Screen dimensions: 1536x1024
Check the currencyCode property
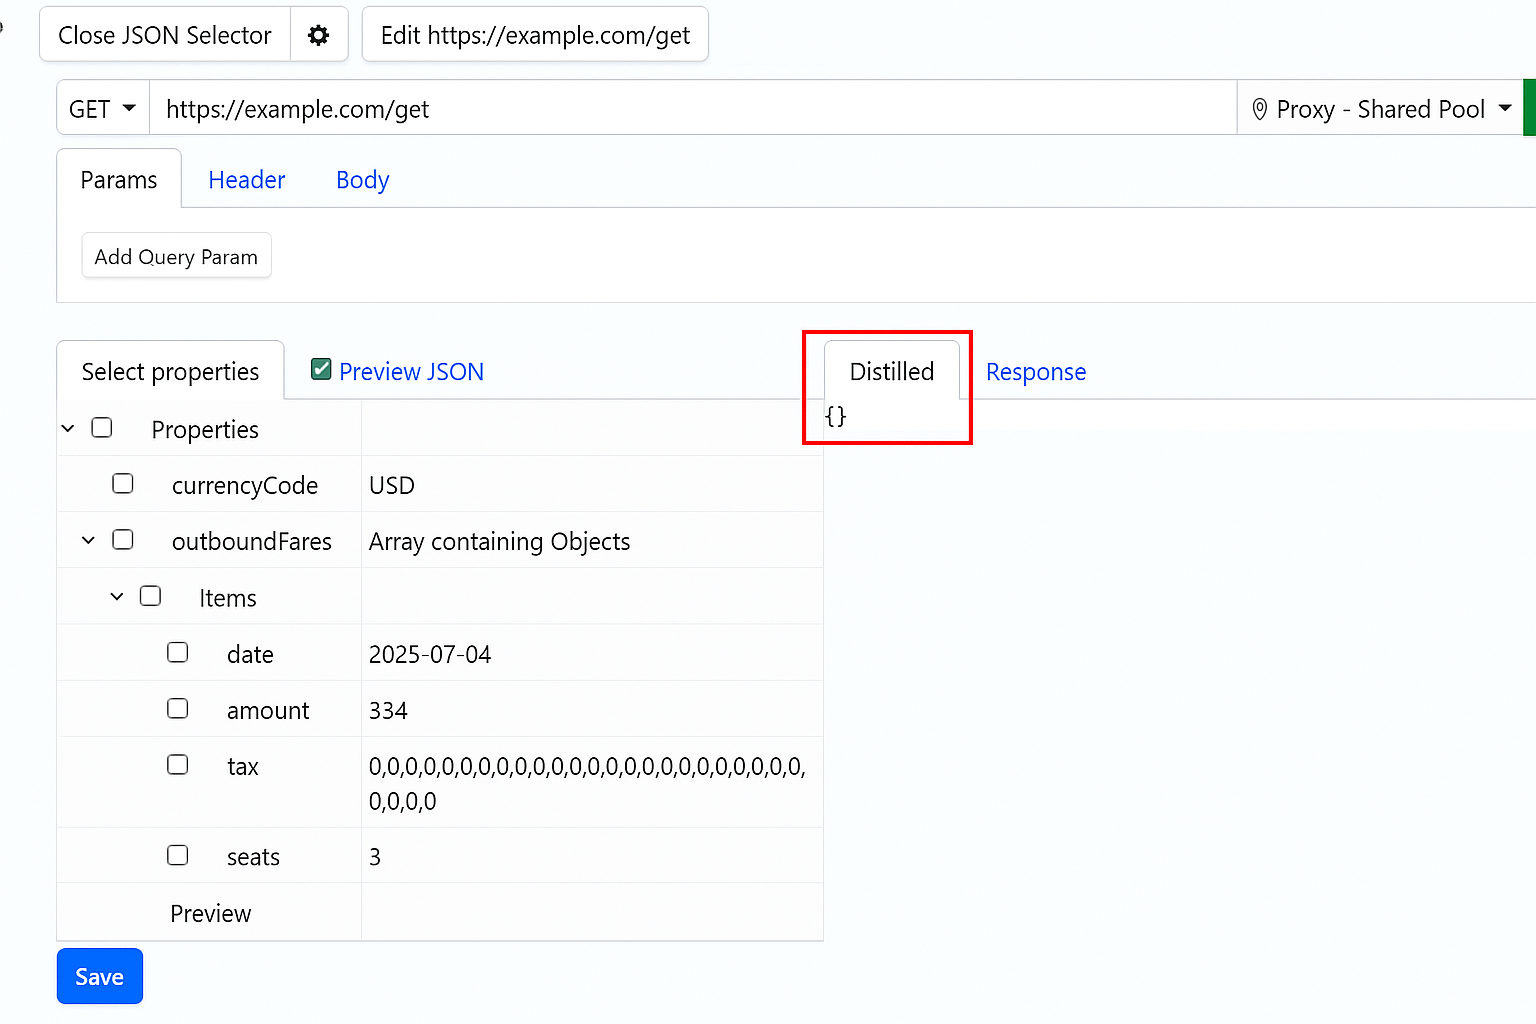(122, 483)
